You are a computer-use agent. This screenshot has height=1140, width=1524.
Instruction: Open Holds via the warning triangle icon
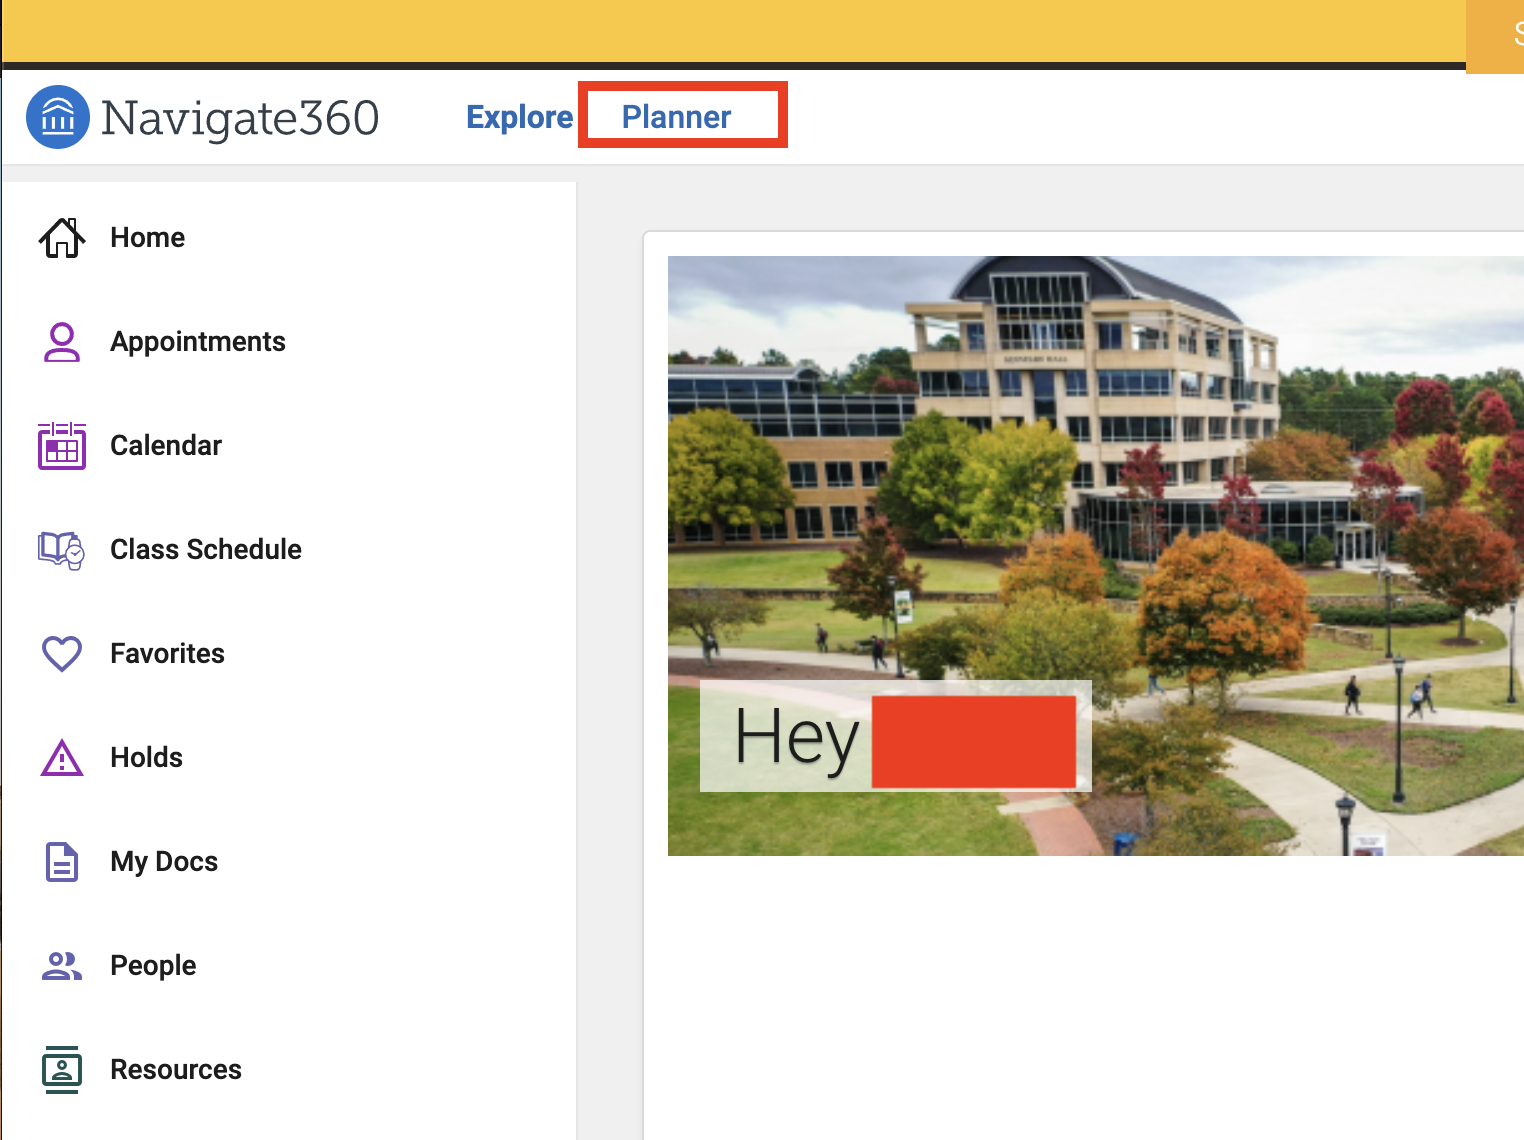pos(62,758)
